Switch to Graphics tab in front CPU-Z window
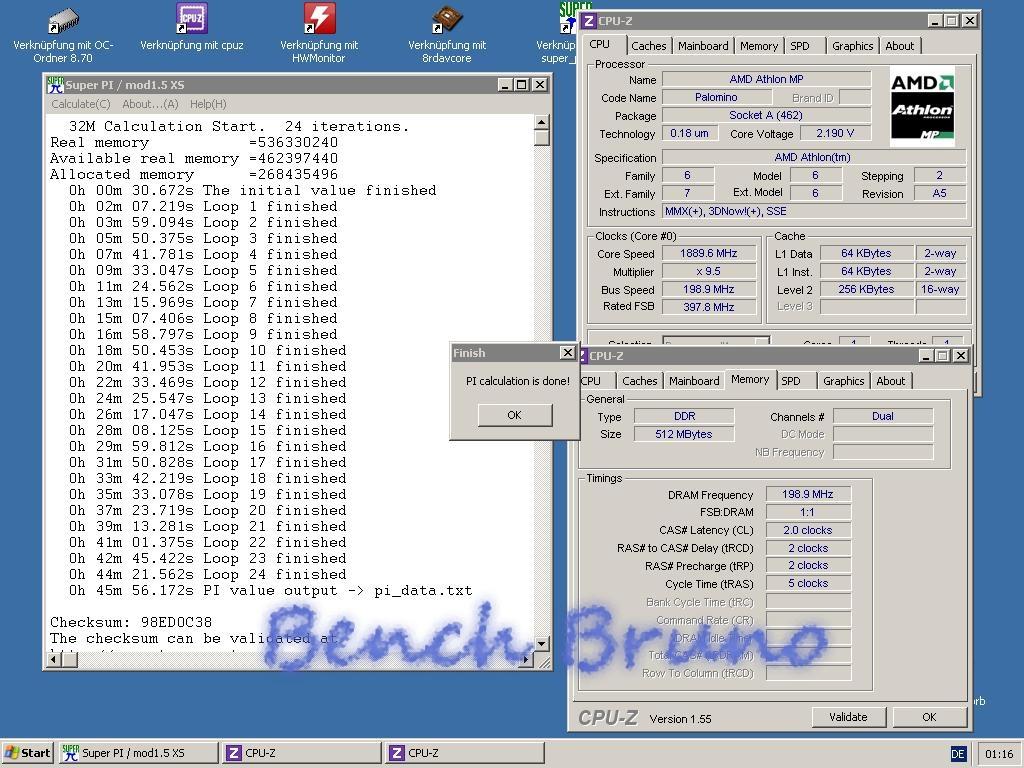1024x768 pixels. click(843, 381)
